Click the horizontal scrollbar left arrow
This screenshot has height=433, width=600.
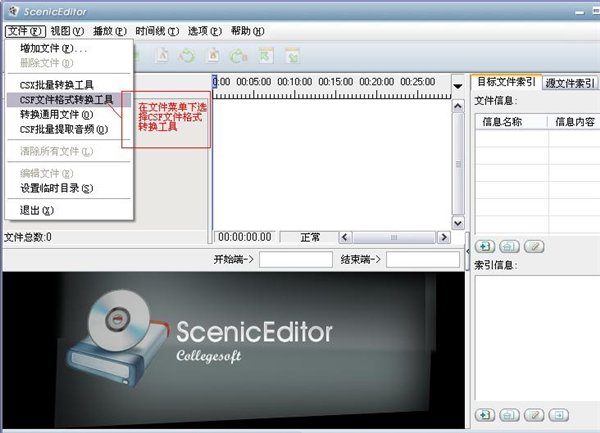(x=345, y=237)
